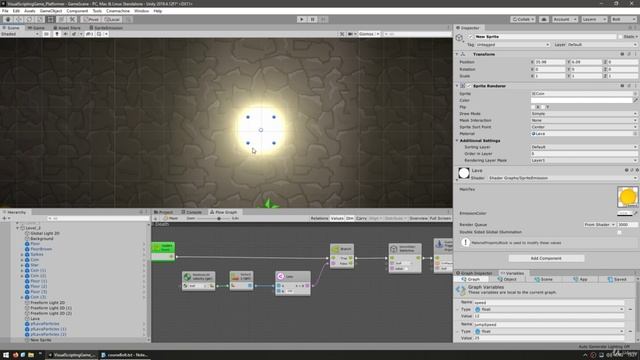Click the scene camera settings icon
Image resolution: width=640 pixels, height=360 pixels.
pos(351,34)
